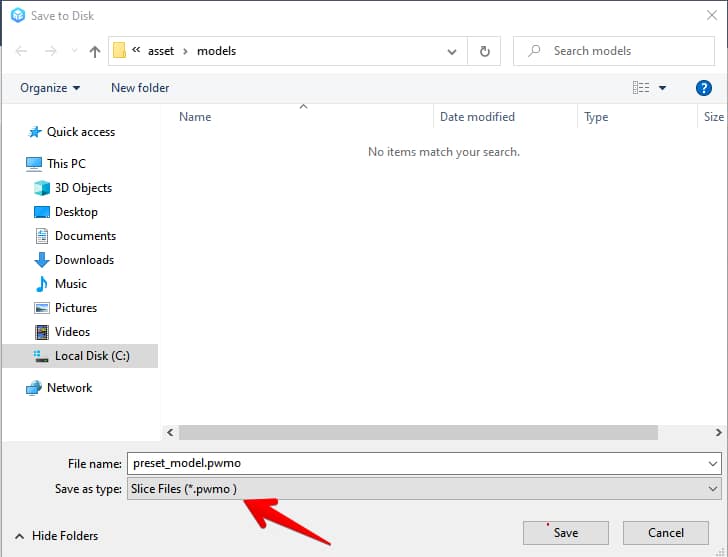
Task: Select This PC in navigation pane
Action: tap(66, 163)
